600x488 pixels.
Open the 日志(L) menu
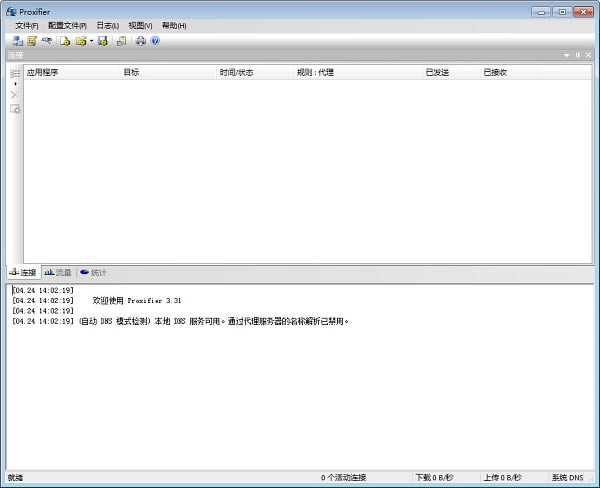[108, 26]
